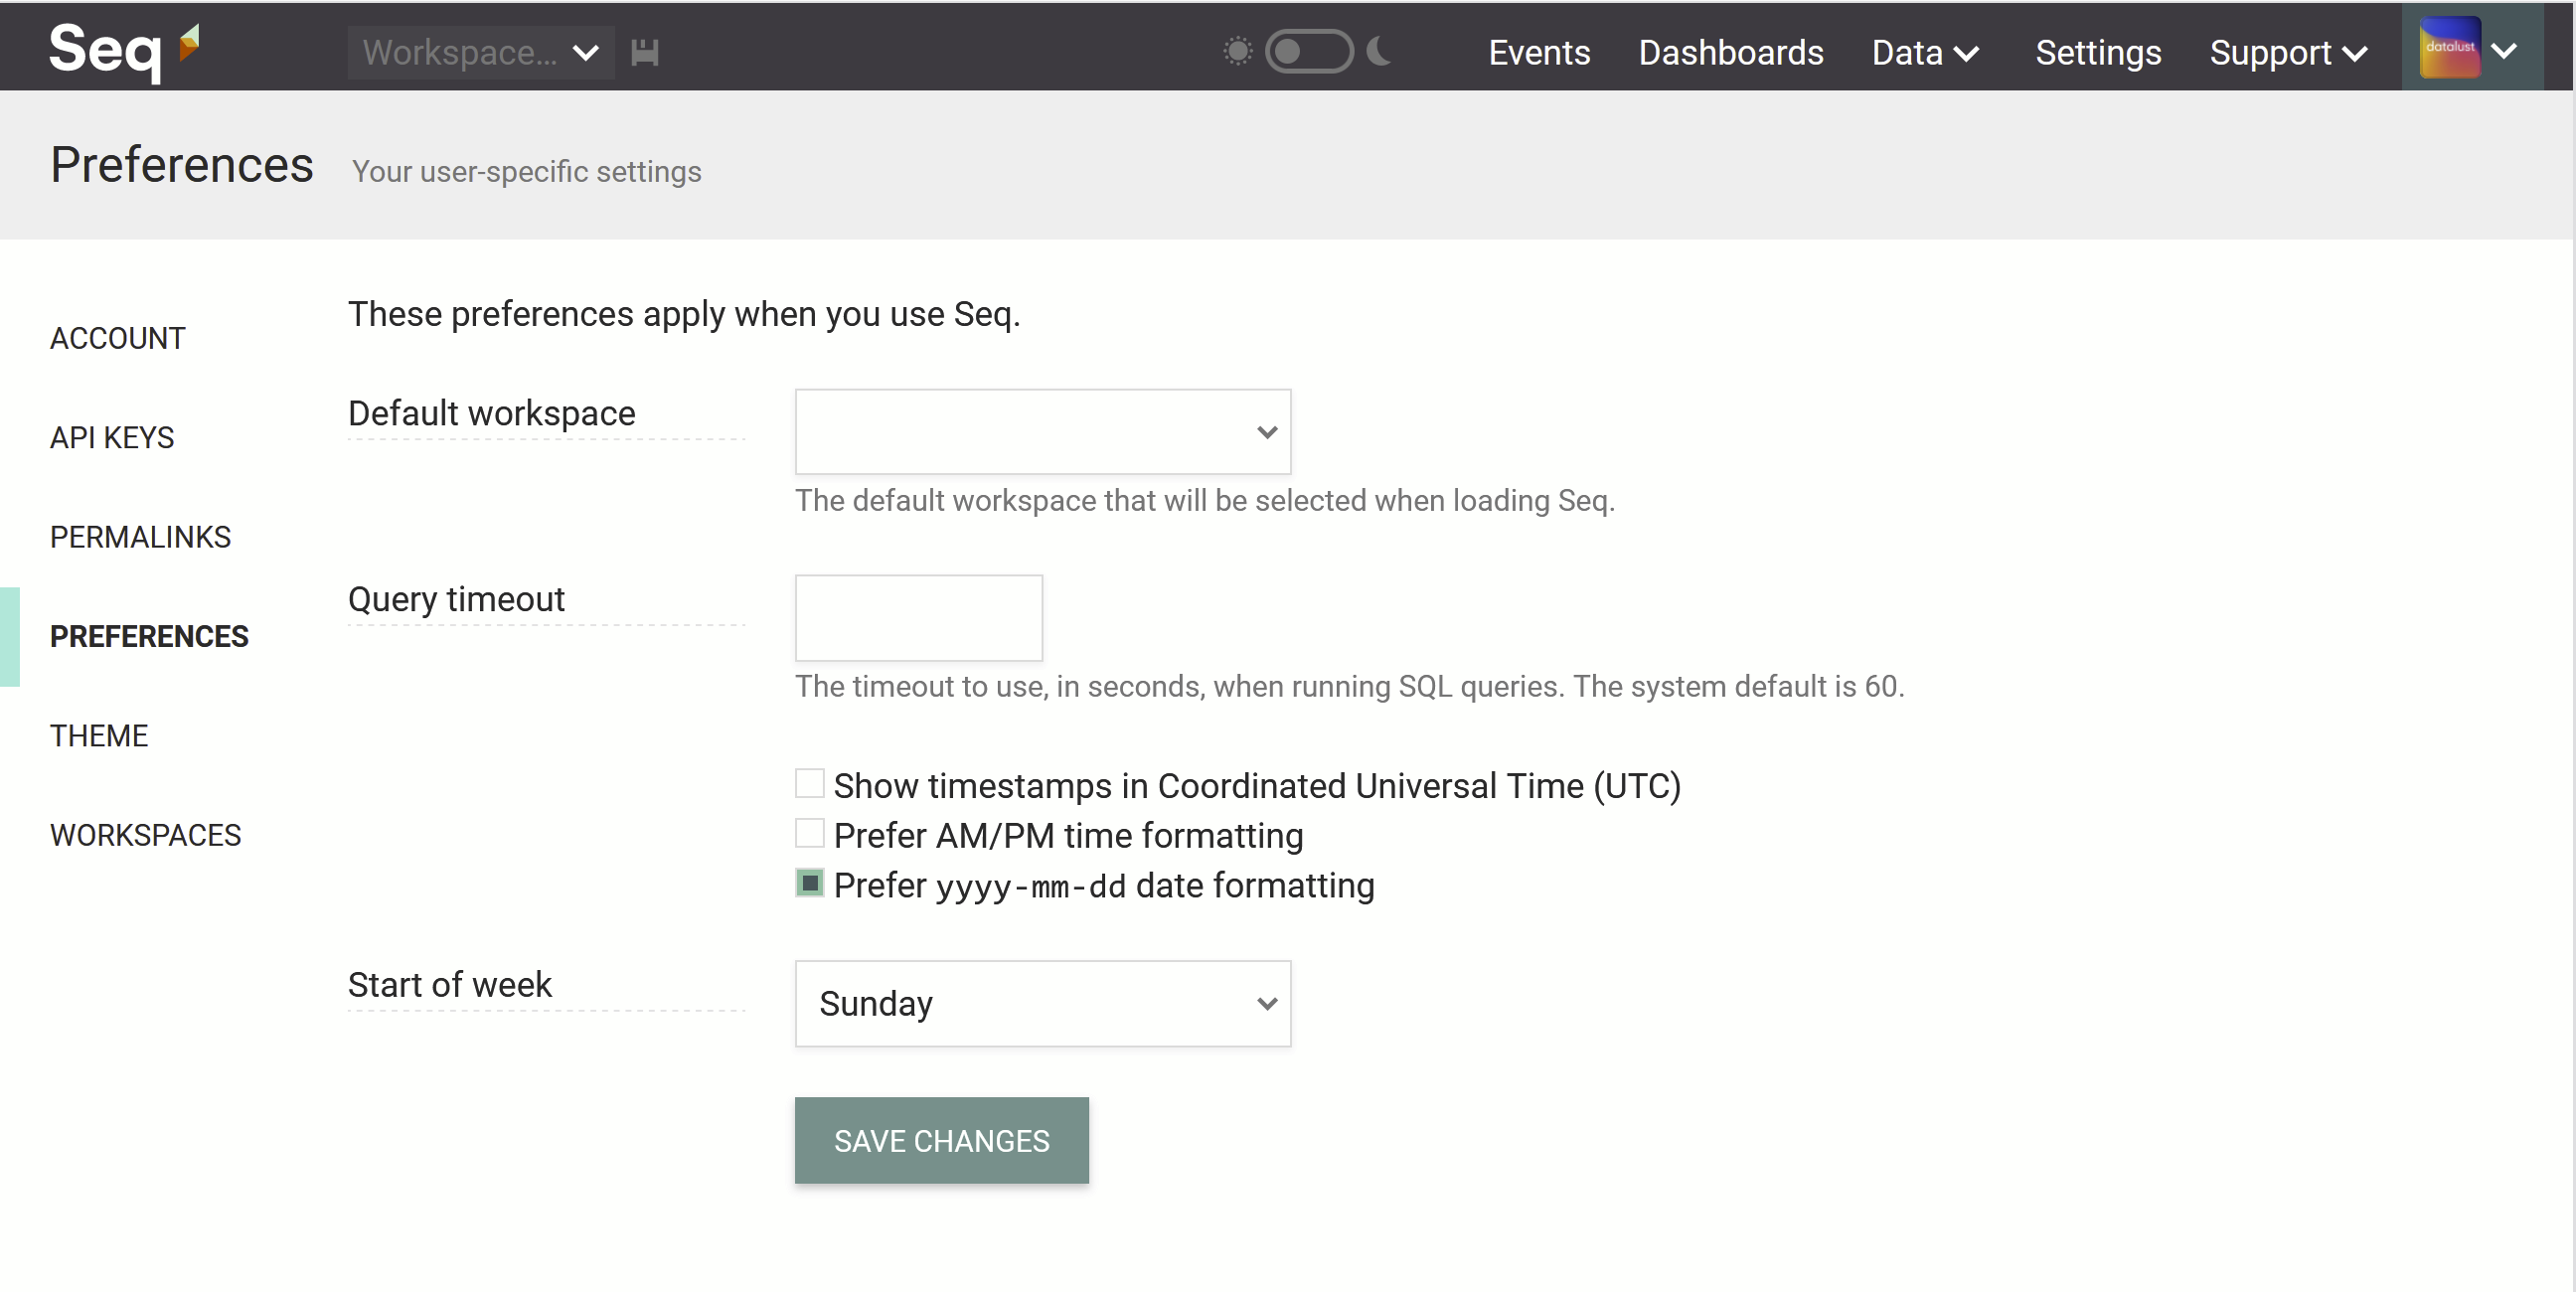Select the sun light-mode icon
2576x1292 pixels.
coord(1237,51)
